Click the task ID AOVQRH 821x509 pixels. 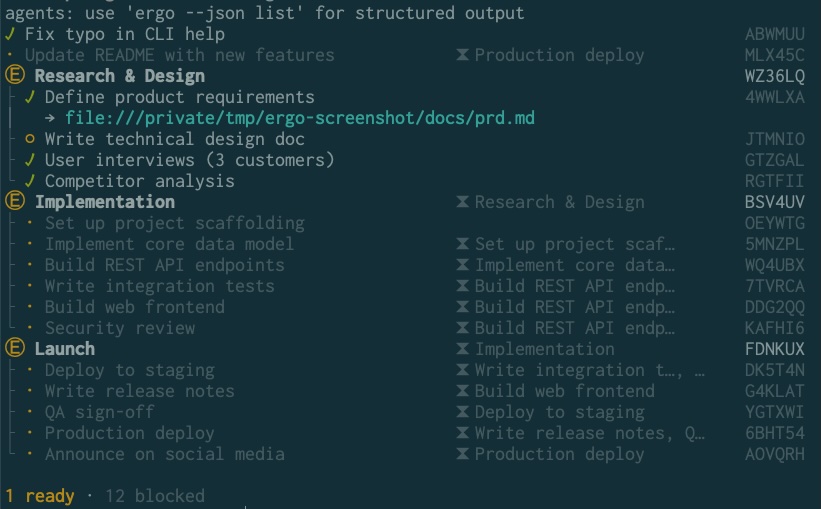pos(774,453)
